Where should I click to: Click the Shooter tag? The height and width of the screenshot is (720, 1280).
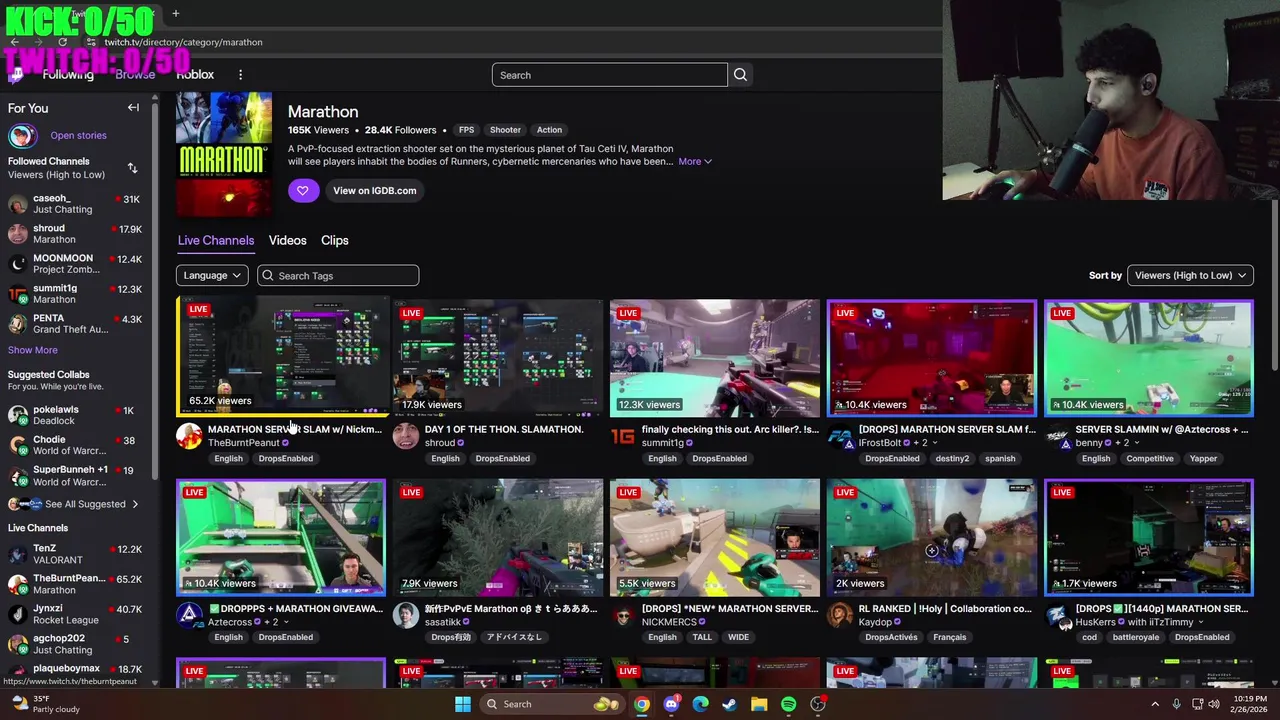tap(505, 130)
